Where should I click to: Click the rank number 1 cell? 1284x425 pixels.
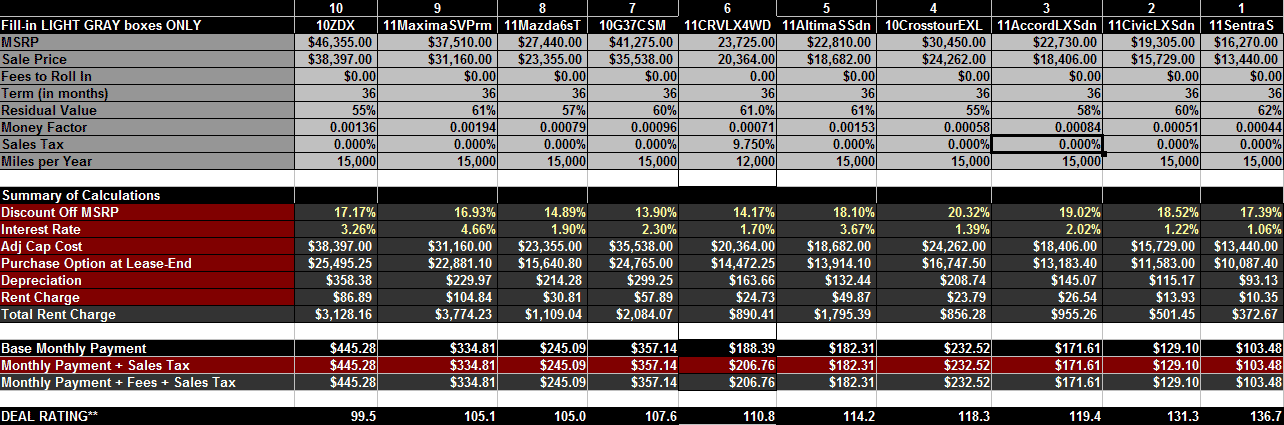[1241, 8]
